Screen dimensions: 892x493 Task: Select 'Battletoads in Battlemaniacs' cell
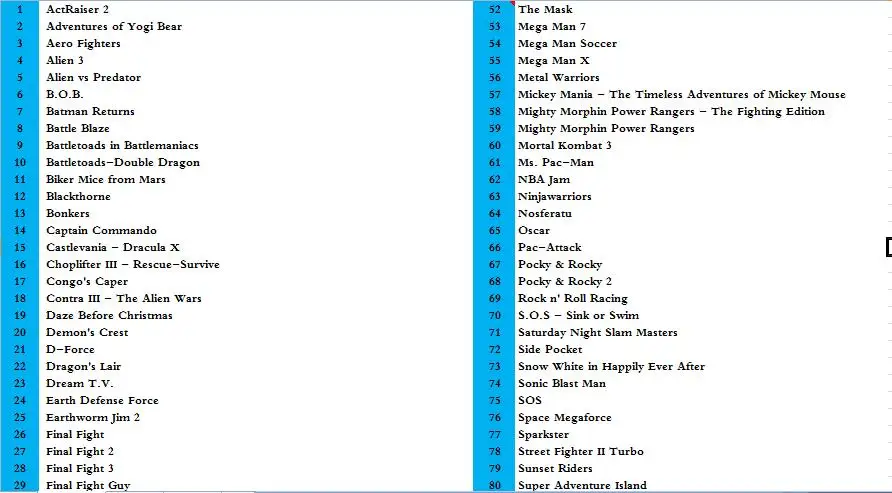tap(122, 146)
